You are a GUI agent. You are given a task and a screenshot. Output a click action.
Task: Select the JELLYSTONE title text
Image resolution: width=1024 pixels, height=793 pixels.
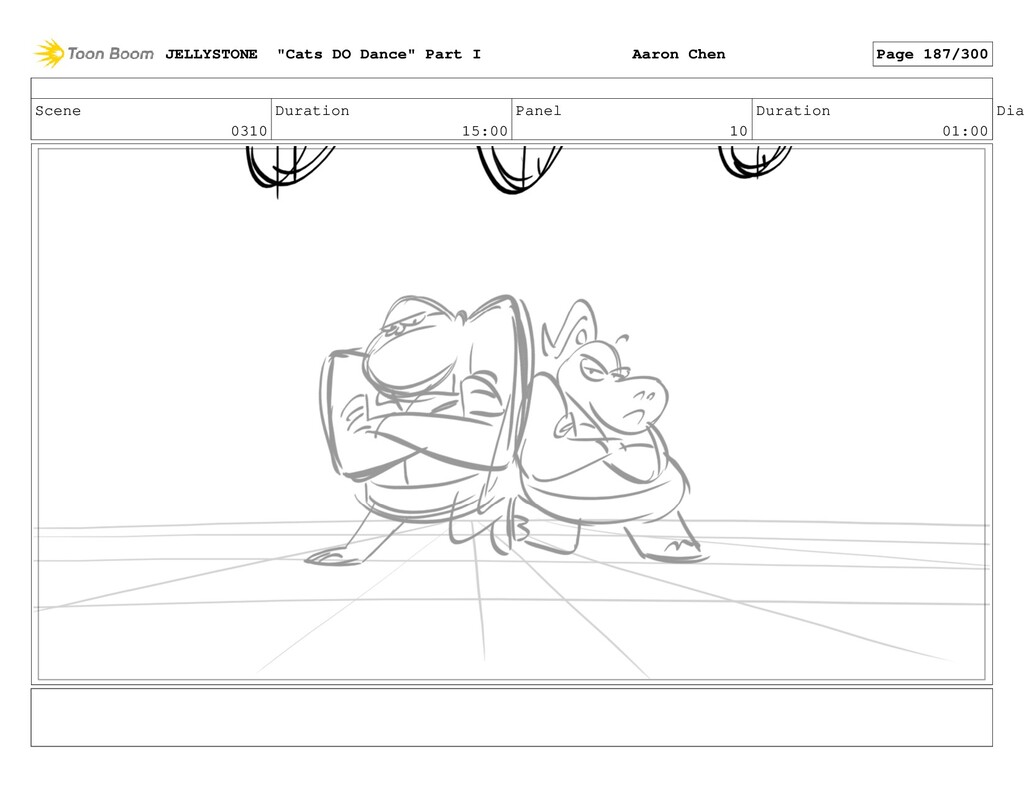click(211, 54)
